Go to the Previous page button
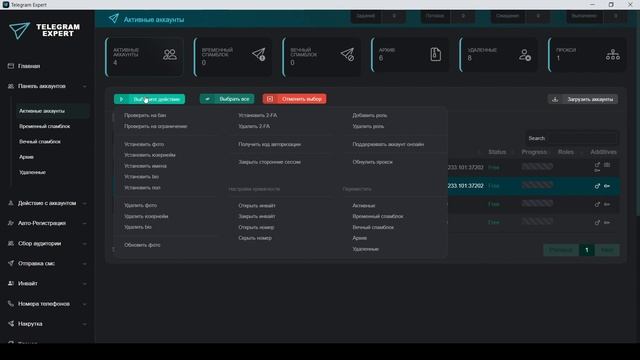This screenshot has height=360, width=640. click(561, 250)
